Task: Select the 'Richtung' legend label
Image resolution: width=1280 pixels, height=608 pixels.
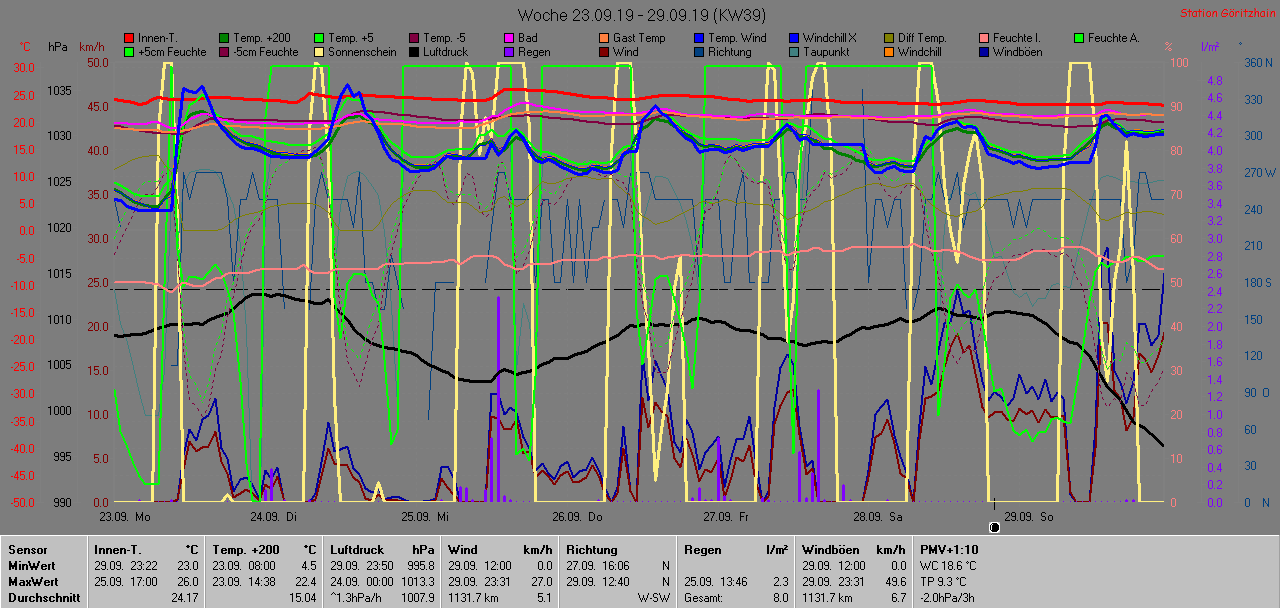Action: (x=730, y=51)
